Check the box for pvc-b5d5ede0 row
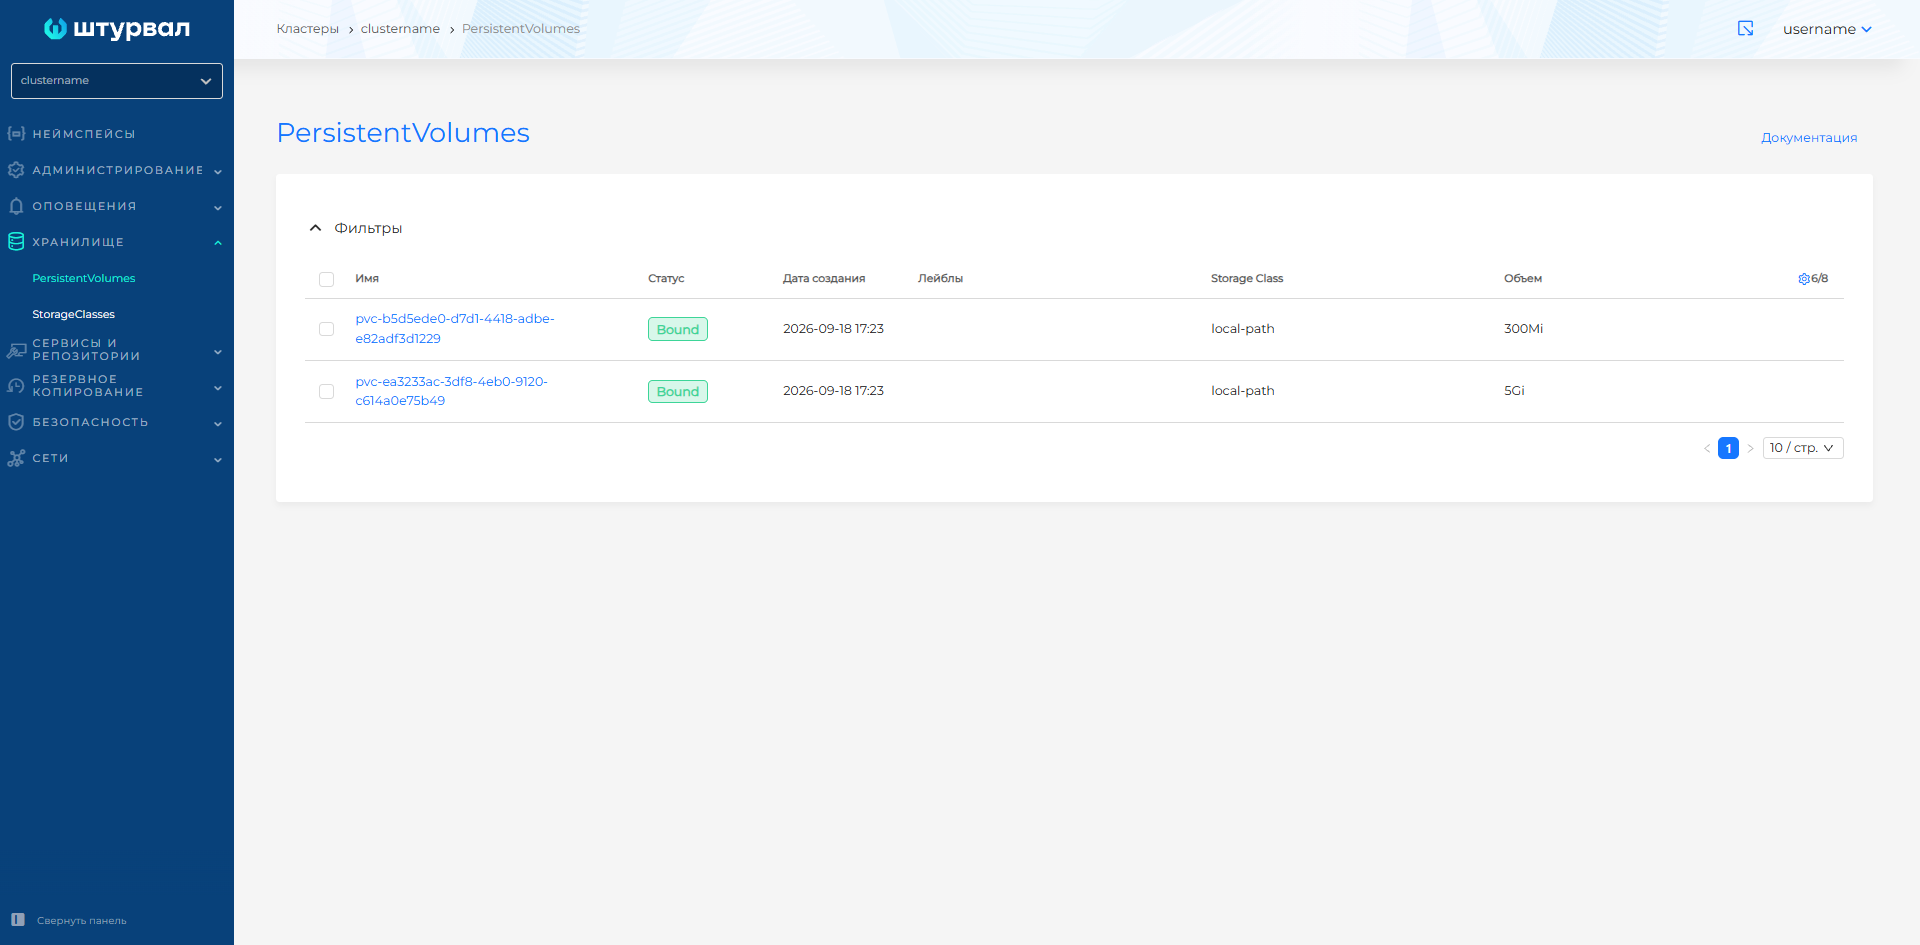 click(326, 329)
